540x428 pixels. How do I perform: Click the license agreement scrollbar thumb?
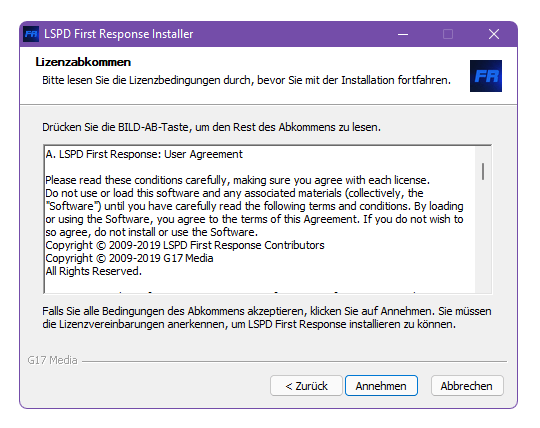(x=483, y=171)
